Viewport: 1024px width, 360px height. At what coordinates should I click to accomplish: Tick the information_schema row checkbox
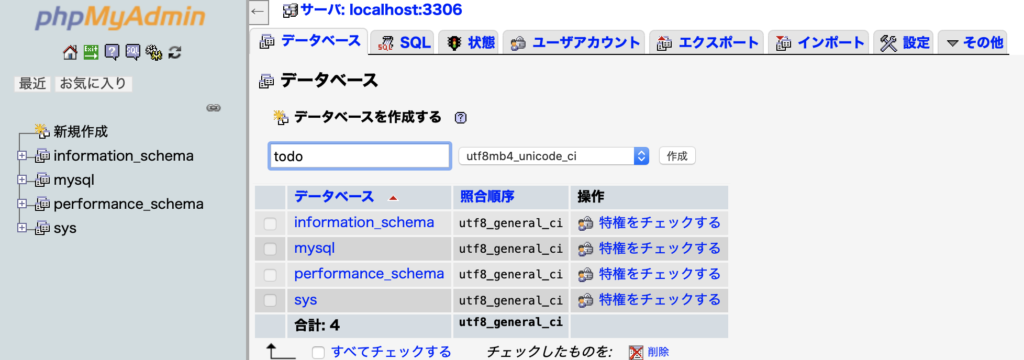270,223
